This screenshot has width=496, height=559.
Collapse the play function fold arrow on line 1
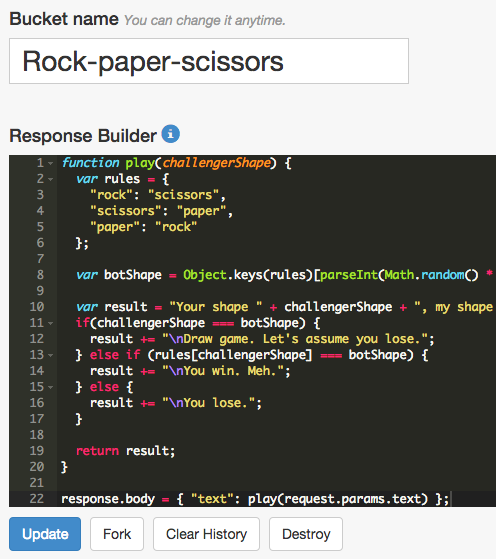[50, 163]
